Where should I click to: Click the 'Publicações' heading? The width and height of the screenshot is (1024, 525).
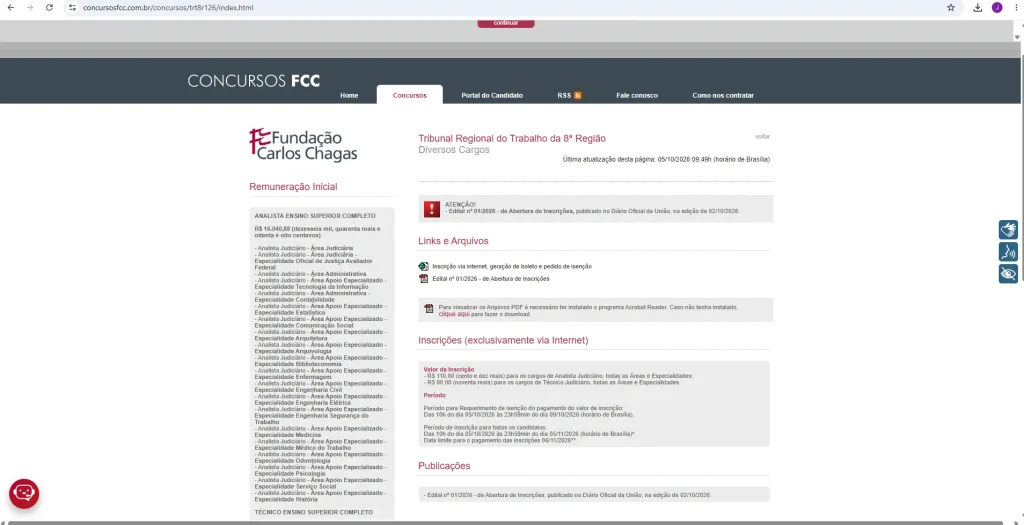(x=444, y=466)
